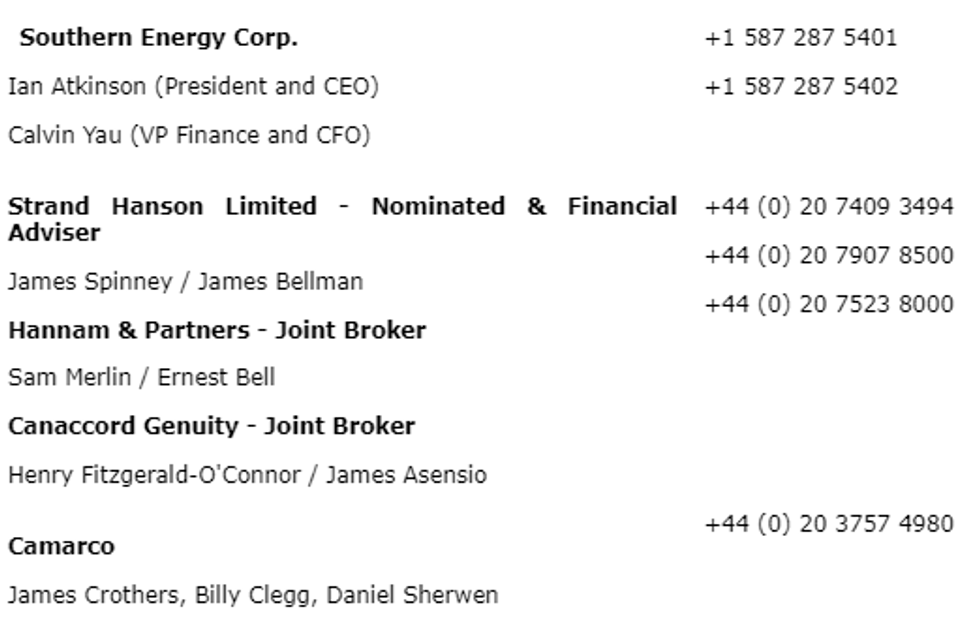Click the name James Asensio
Screen dimensions: 980x618
pos(406,475)
